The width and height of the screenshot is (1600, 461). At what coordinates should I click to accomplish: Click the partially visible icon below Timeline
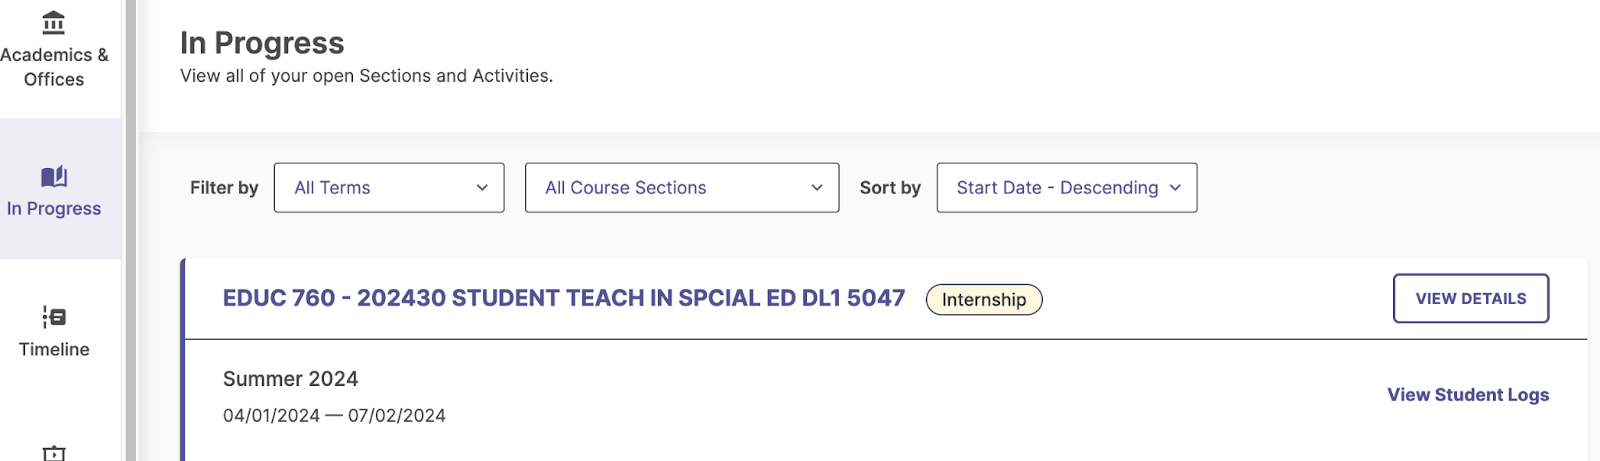coord(54,453)
